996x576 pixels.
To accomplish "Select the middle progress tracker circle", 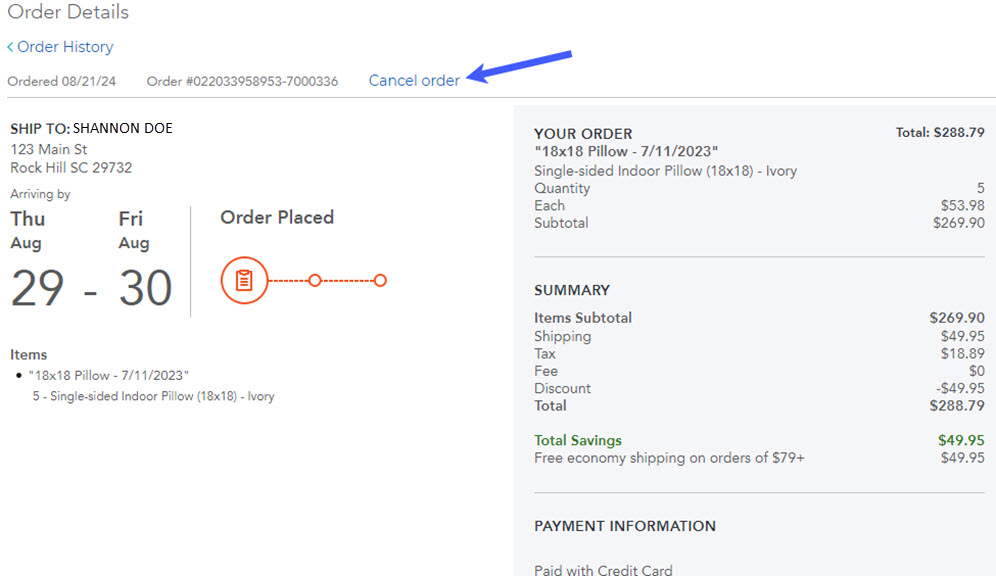I will click(x=316, y=280).
